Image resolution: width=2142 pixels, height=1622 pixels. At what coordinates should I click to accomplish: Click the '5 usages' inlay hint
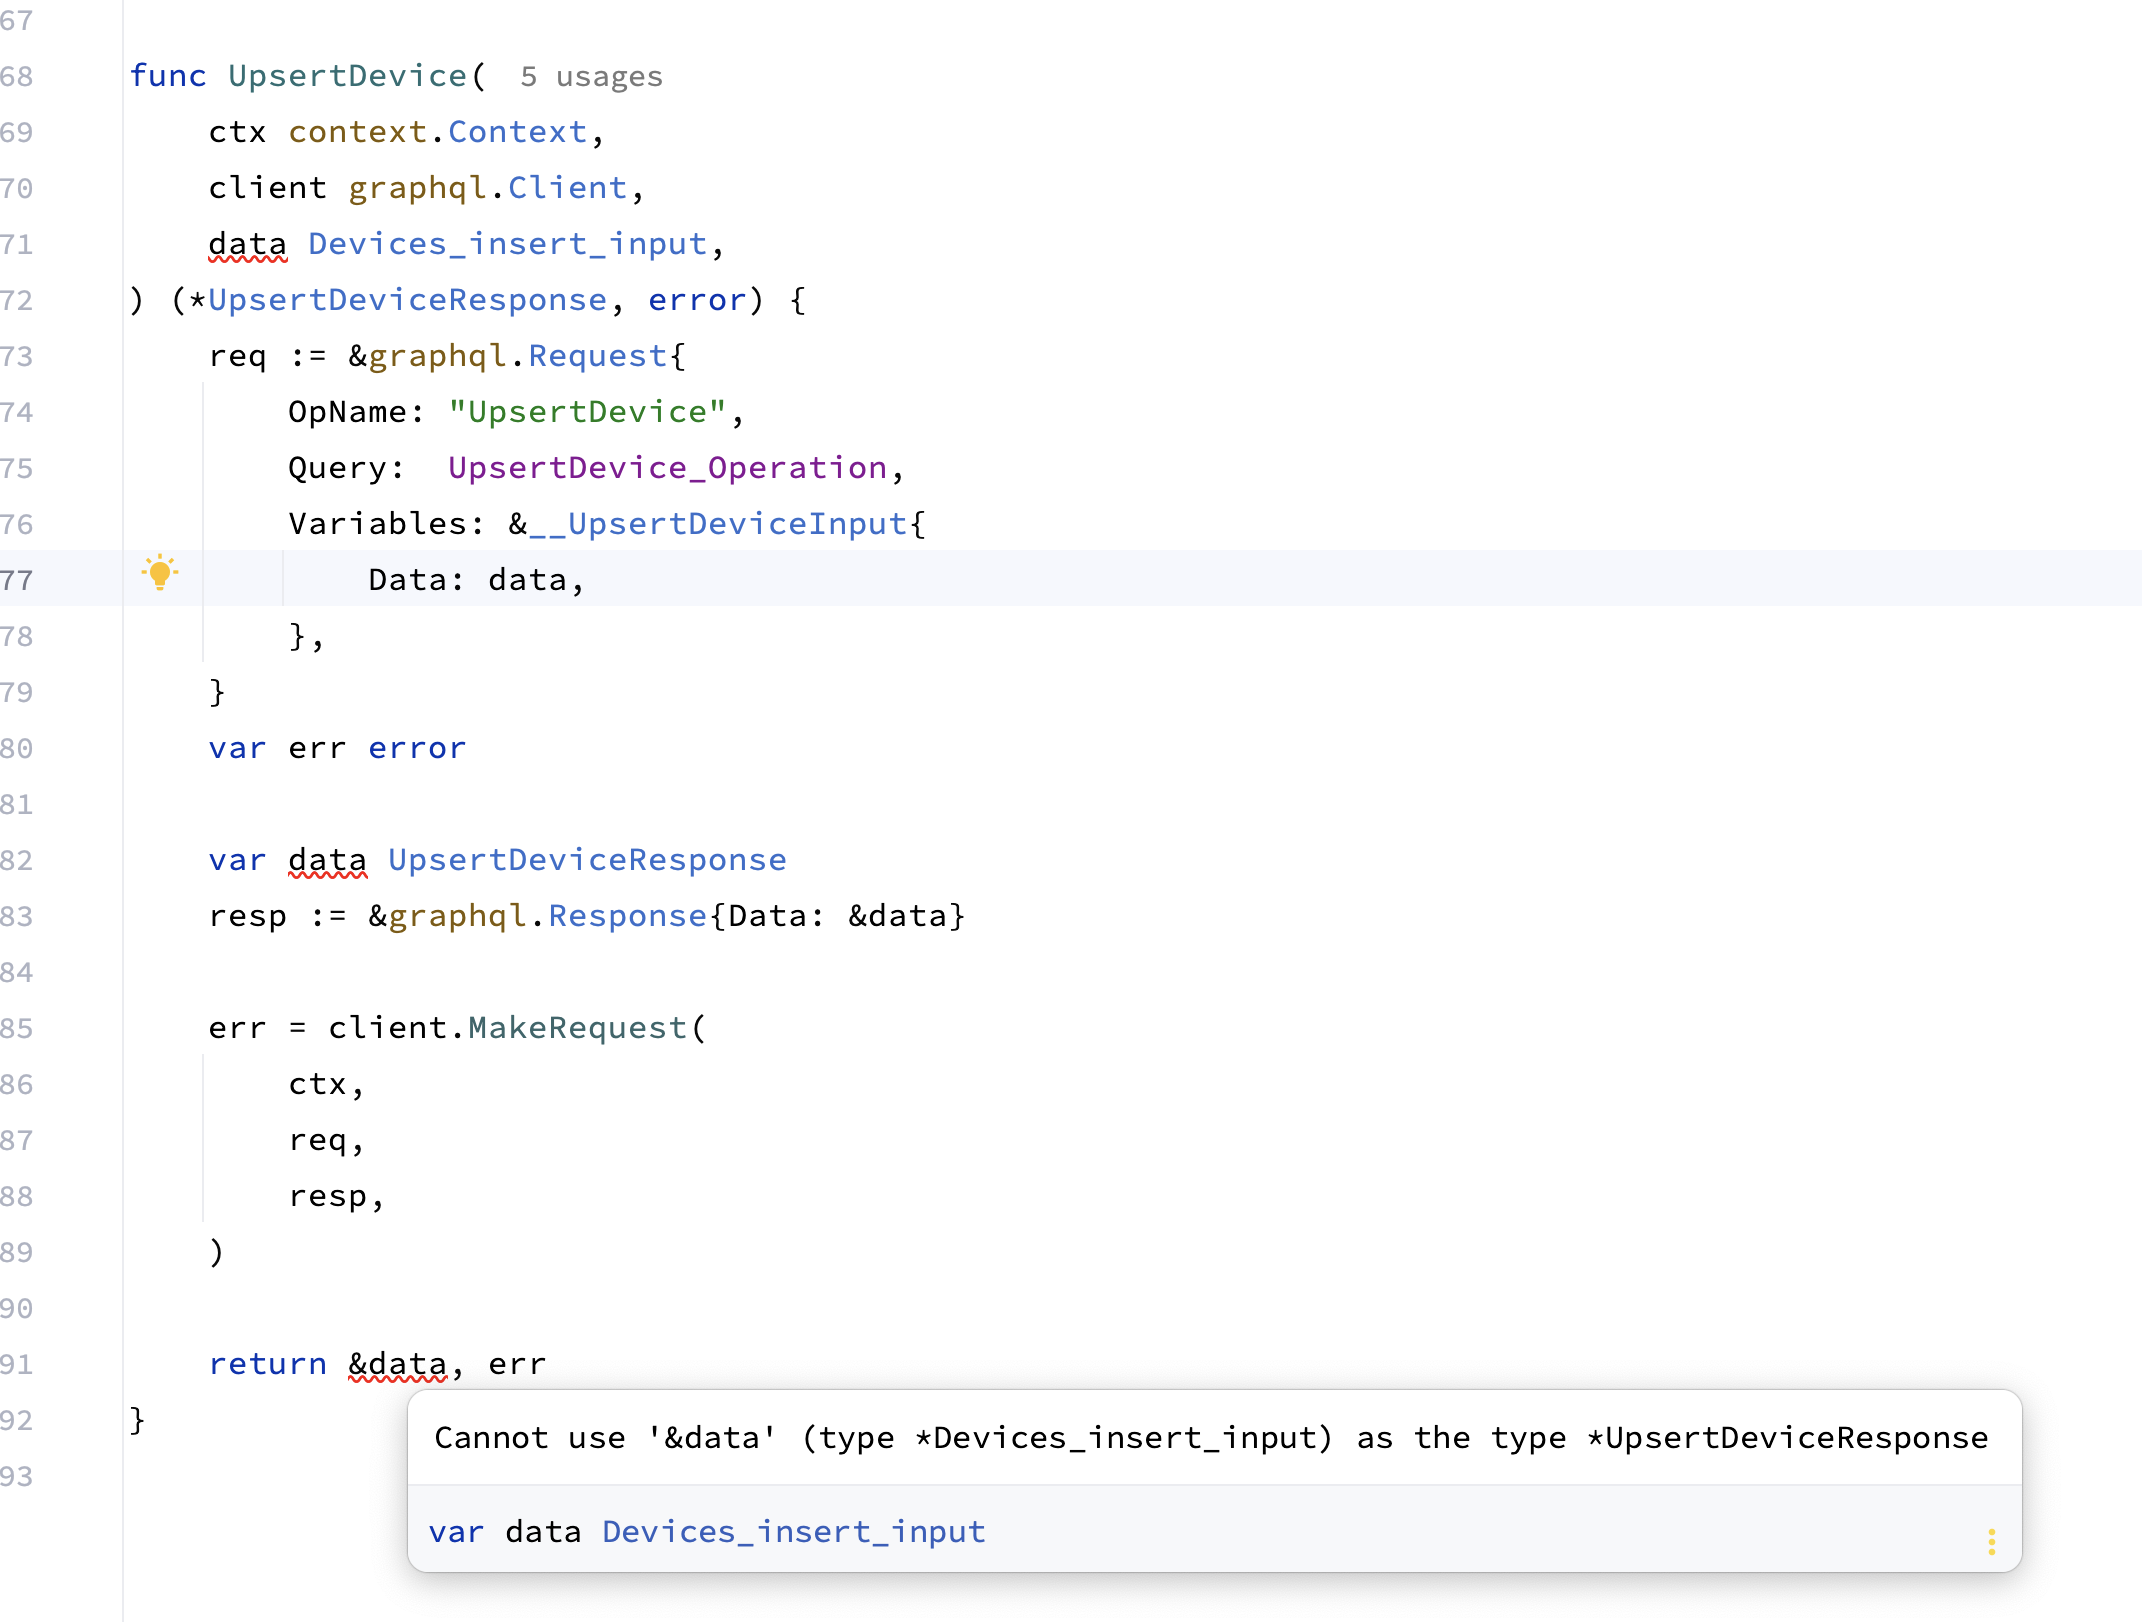tap(591, 77)
